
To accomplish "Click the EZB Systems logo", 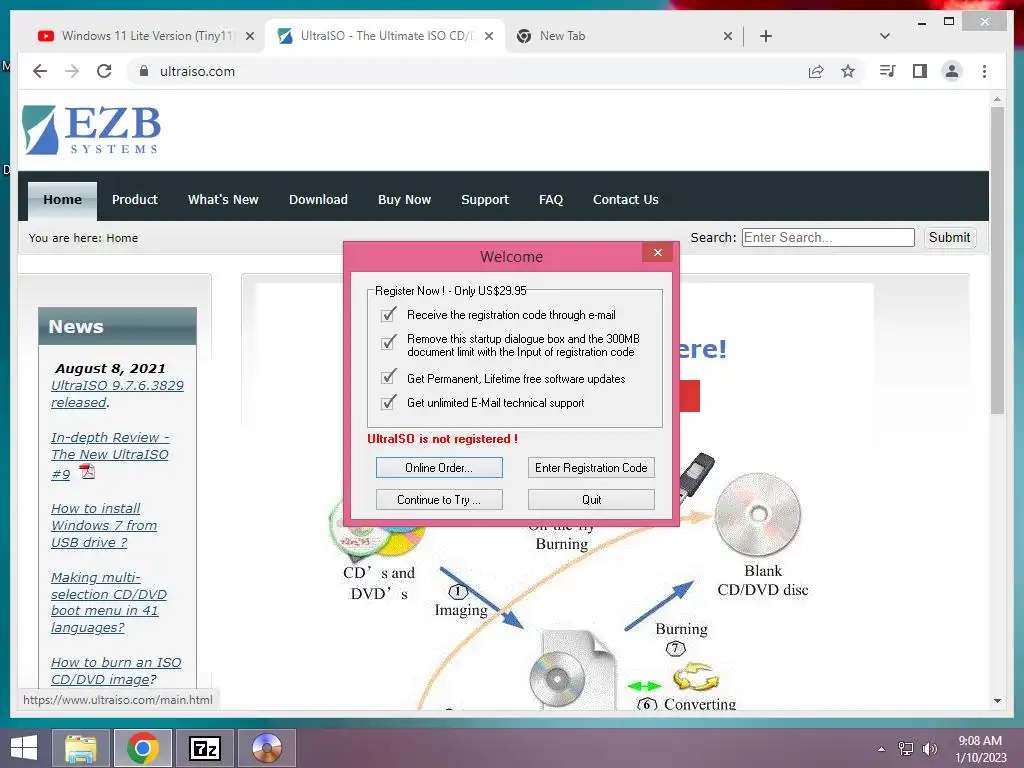I will 91,130.
